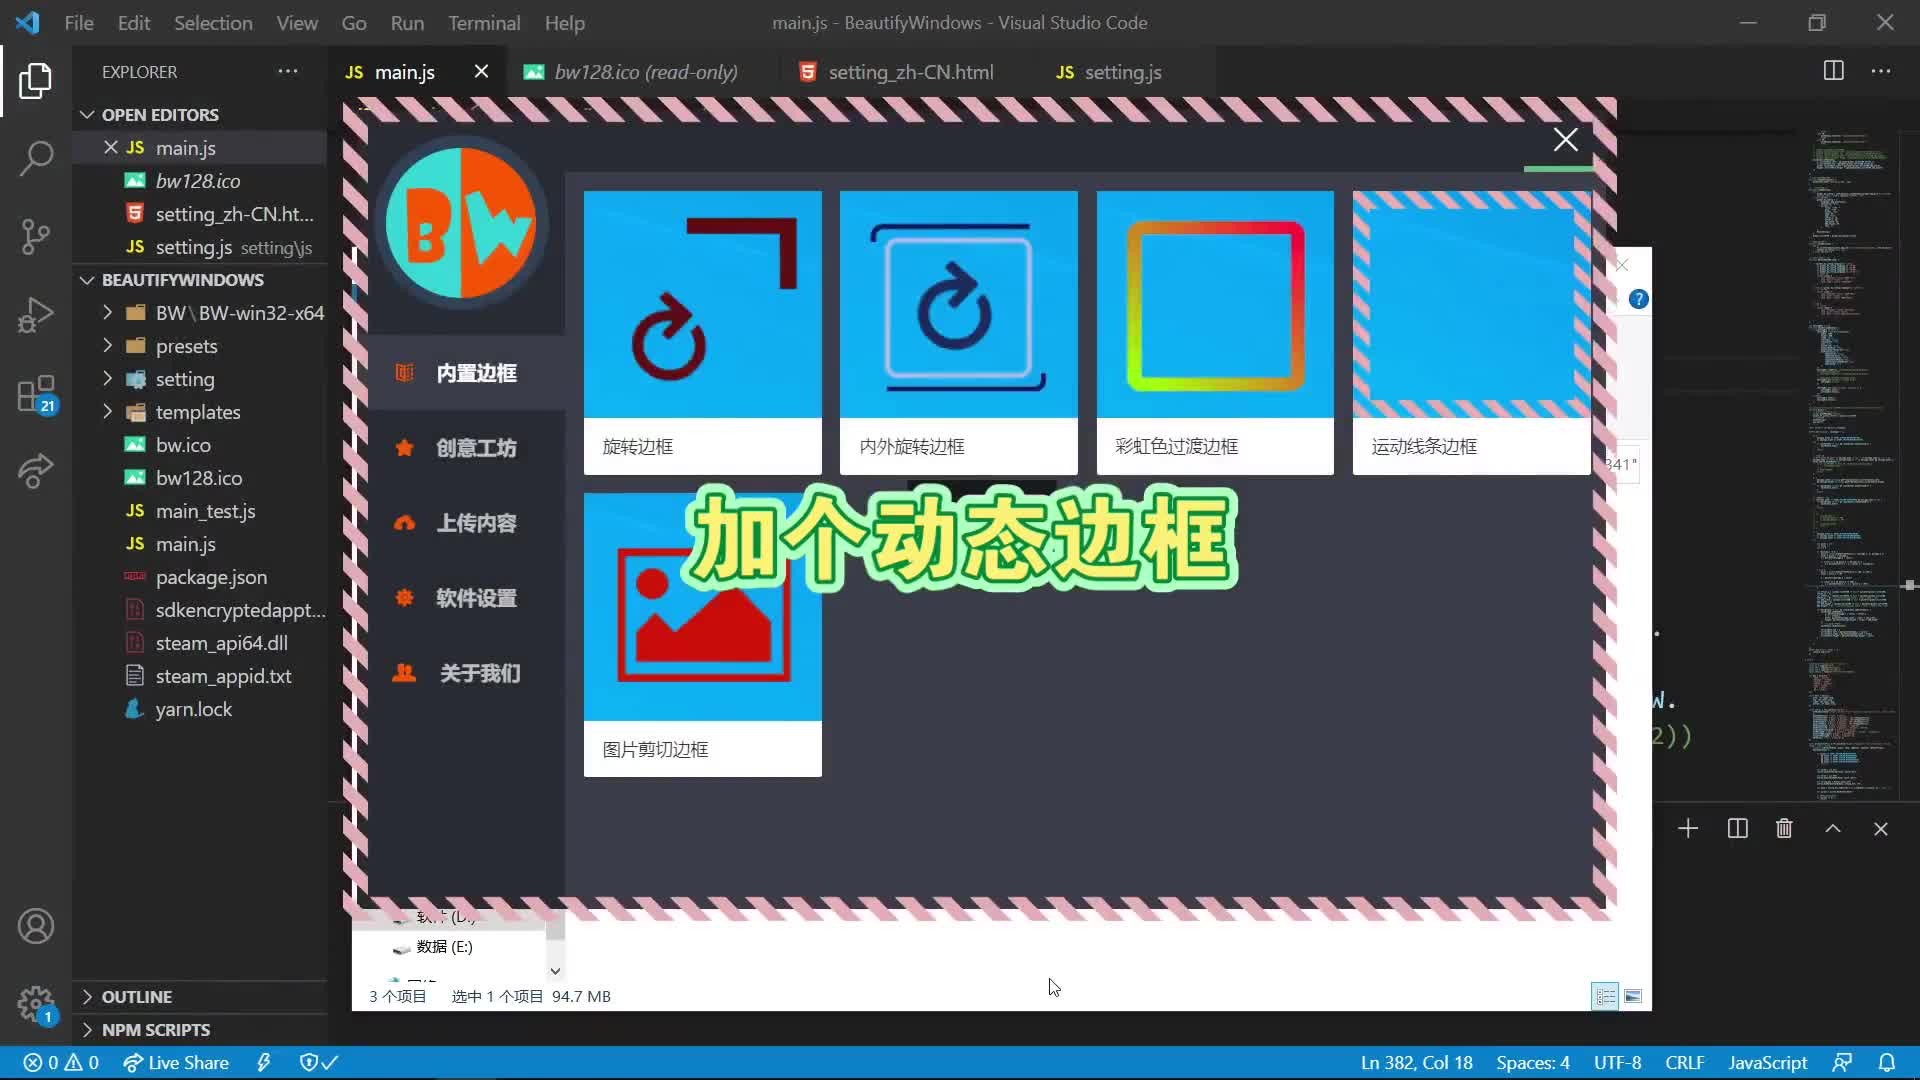Click the kill terminal trash icon

(1784, 828)
